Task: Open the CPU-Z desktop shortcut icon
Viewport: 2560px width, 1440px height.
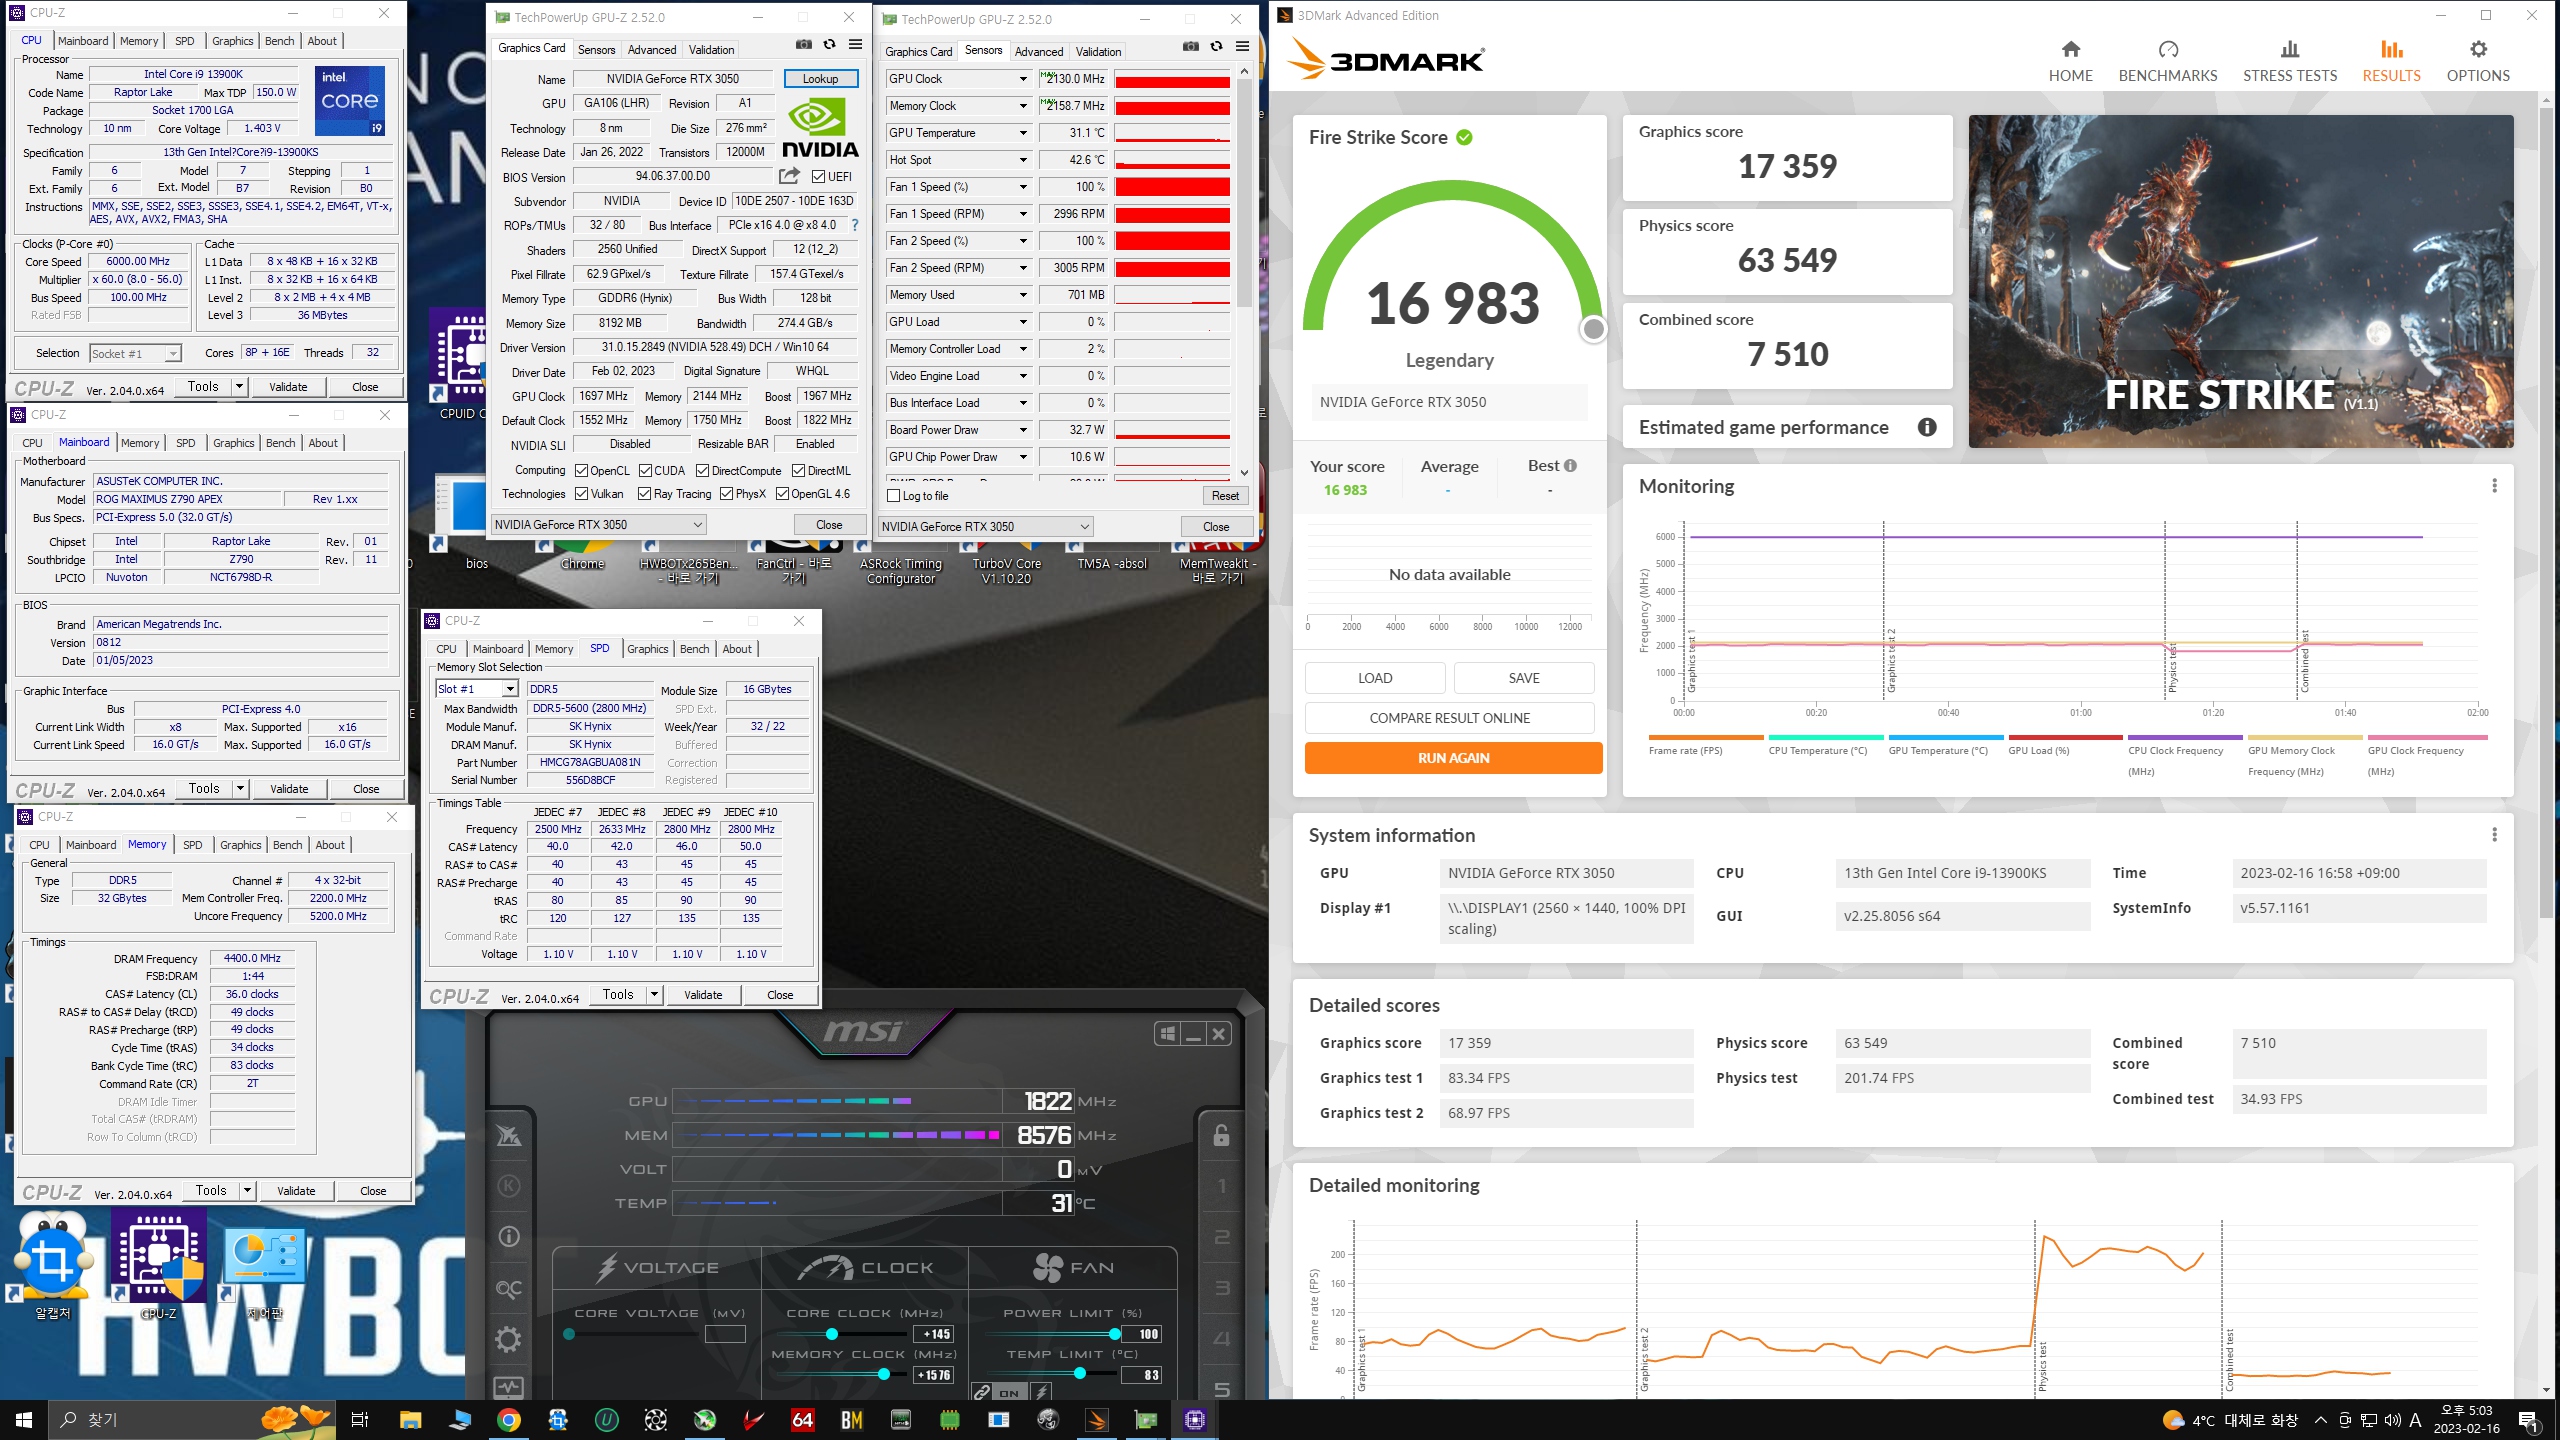Action: pyautogui.click(x=159, y=1262)
